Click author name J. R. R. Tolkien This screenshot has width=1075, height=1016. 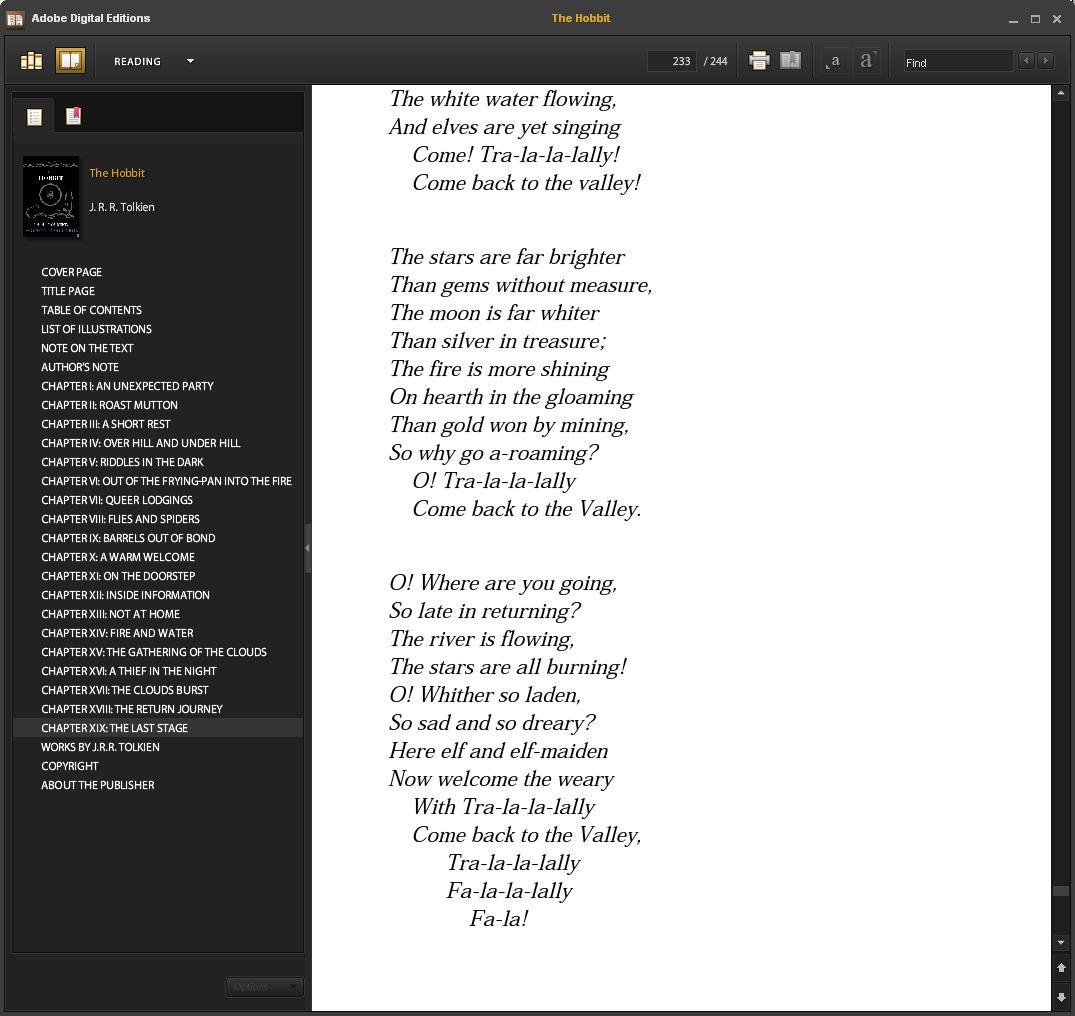121,207
